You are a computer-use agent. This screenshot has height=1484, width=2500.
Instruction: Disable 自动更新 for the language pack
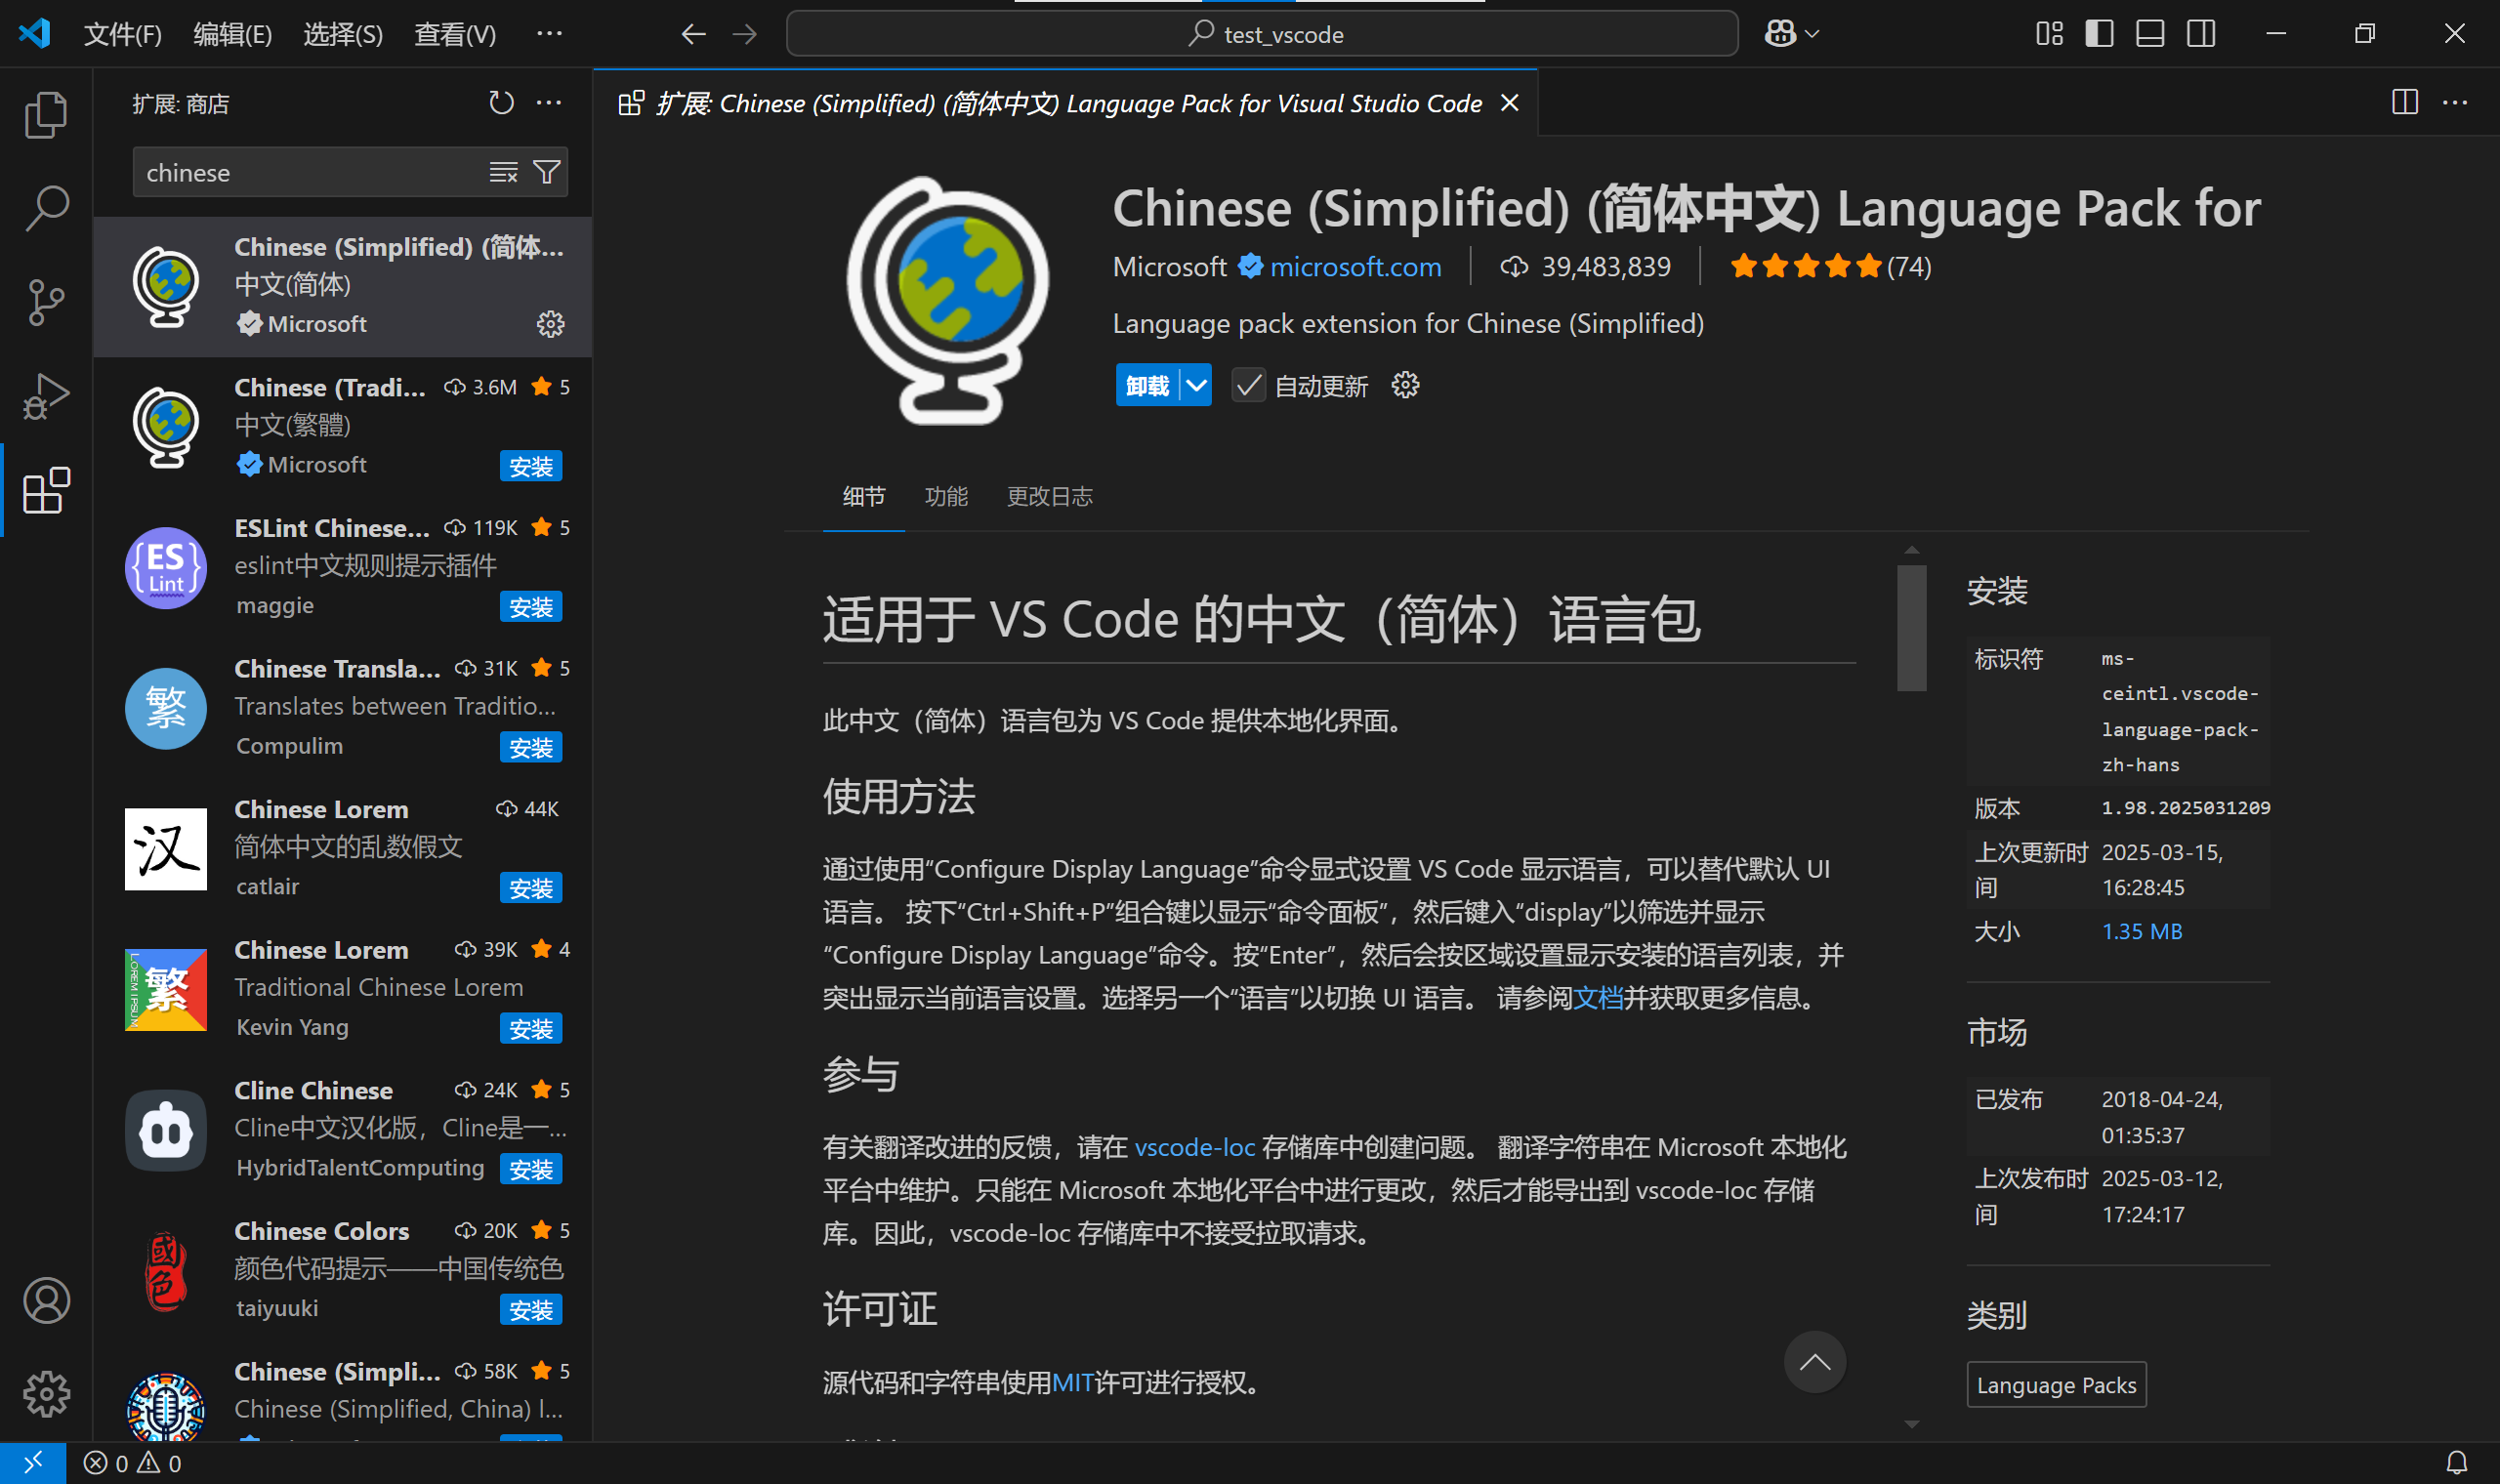[x=1247, y=385]
